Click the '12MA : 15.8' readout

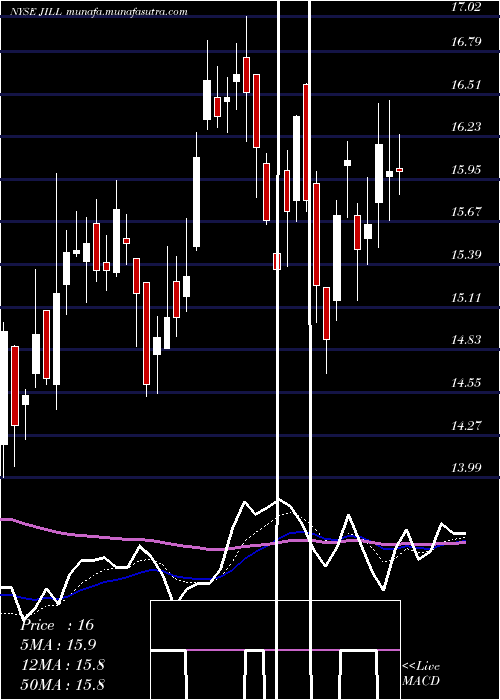tap(62, 665)
